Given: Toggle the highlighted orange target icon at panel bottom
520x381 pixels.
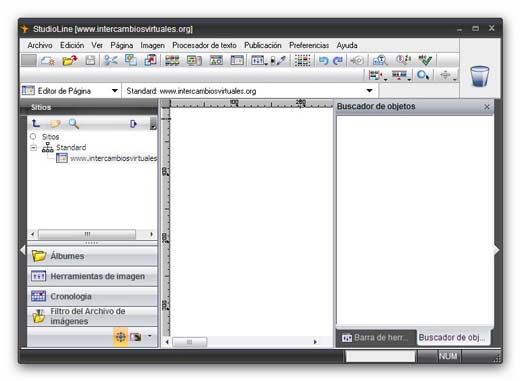Looking at the screenshot, I should [x=121, y=337].
